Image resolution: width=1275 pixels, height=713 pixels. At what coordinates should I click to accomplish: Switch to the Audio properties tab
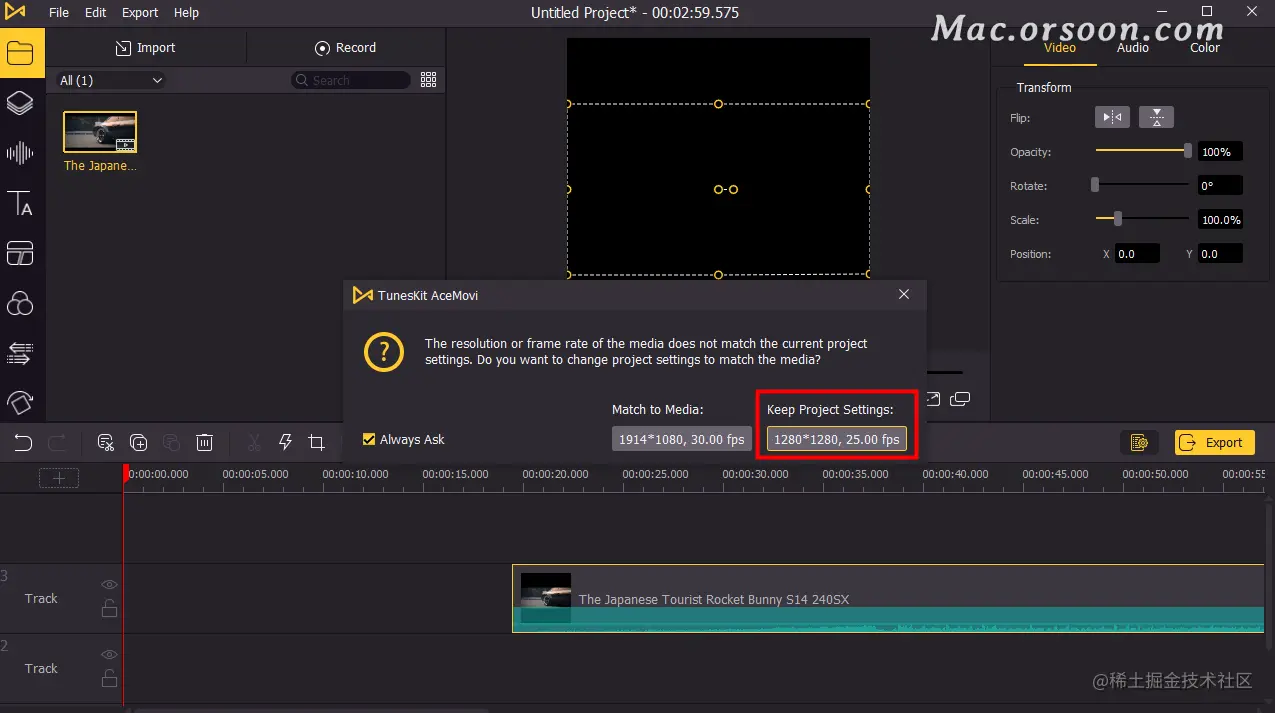click(1133, 47)
